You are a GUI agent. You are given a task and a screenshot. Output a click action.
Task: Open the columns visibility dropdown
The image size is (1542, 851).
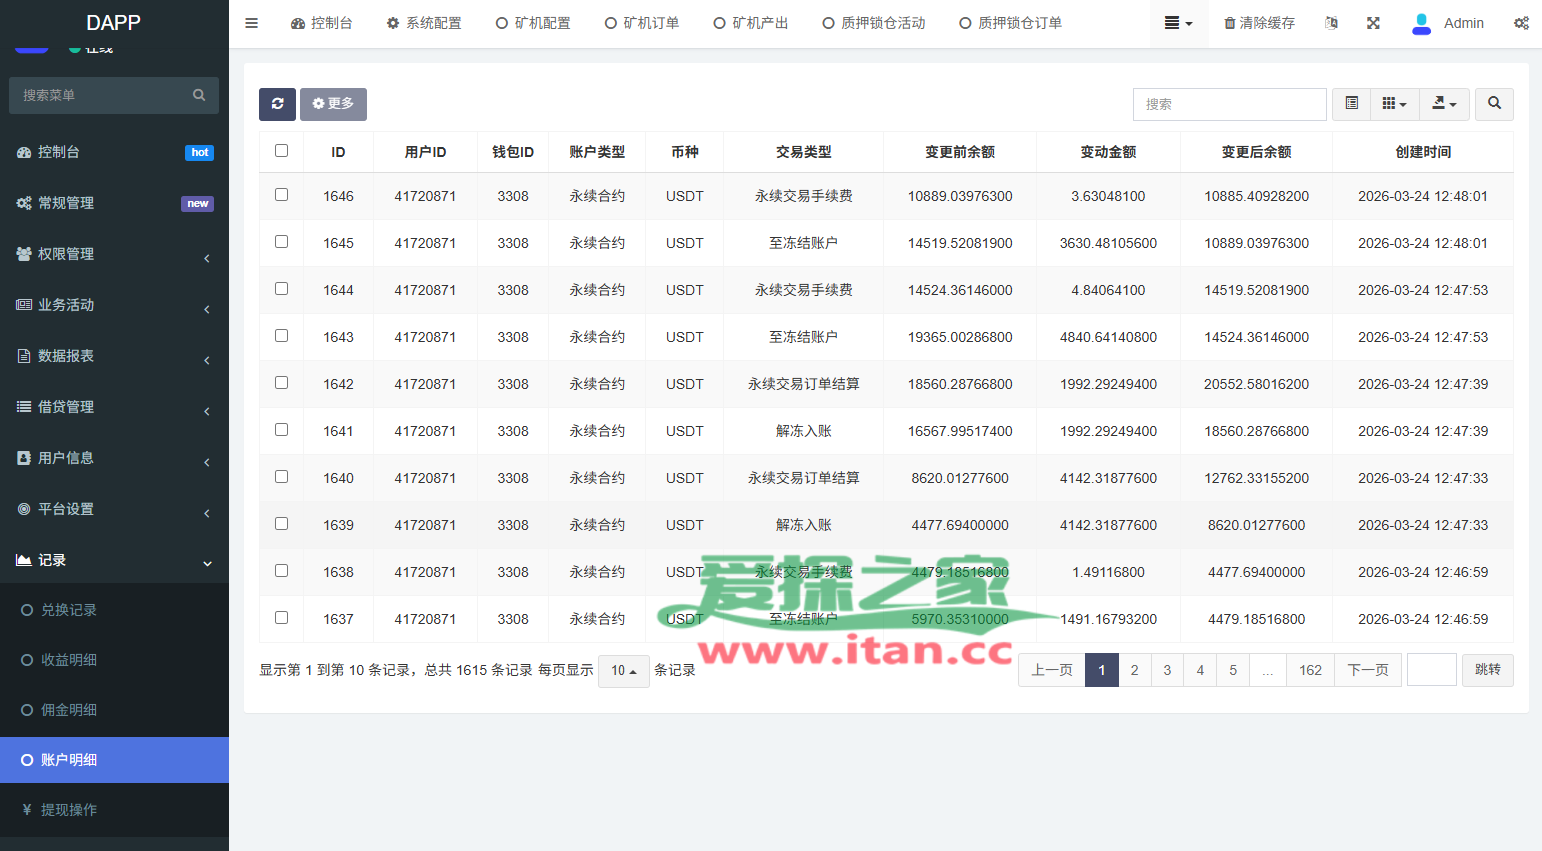1394,104
